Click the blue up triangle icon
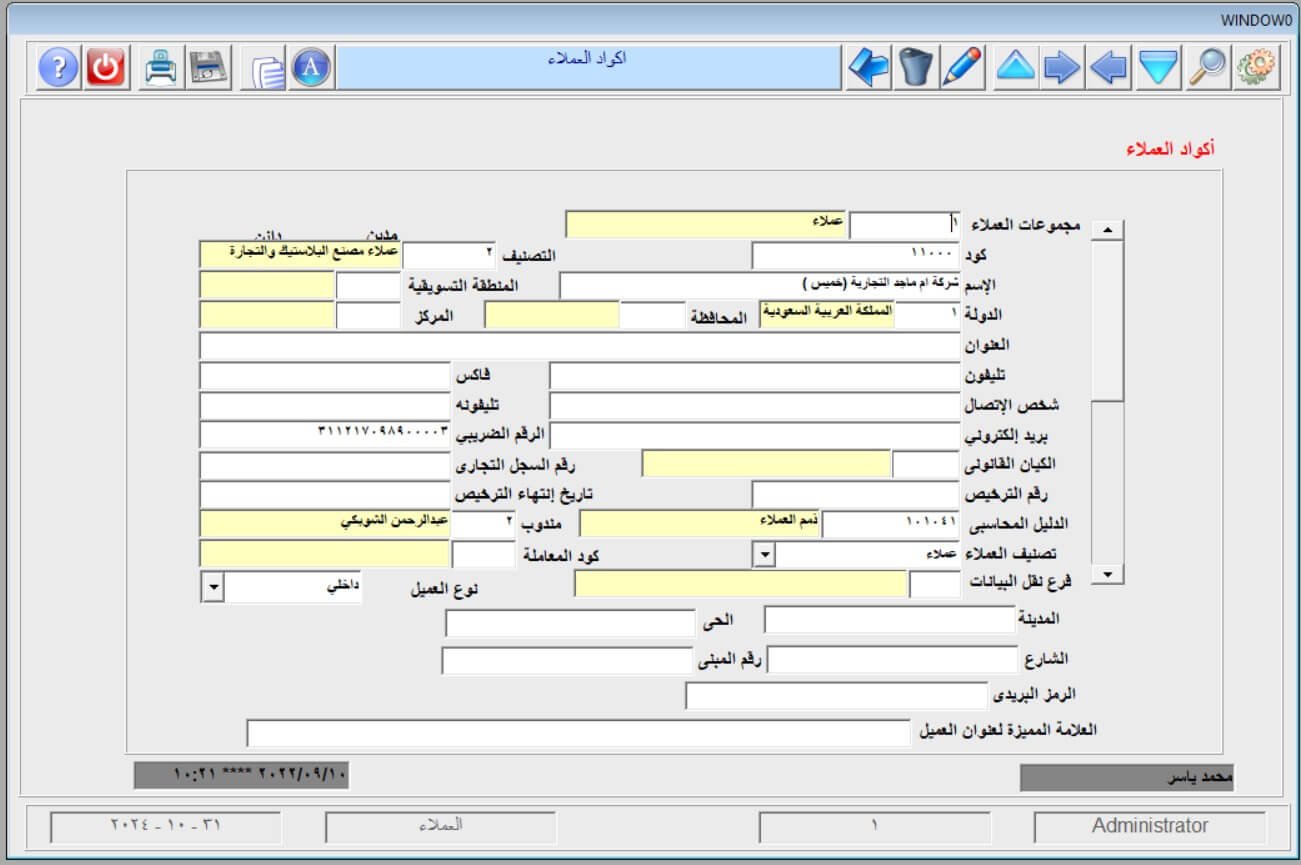This screenshot has width=1301, height=865. (1015, 68)
